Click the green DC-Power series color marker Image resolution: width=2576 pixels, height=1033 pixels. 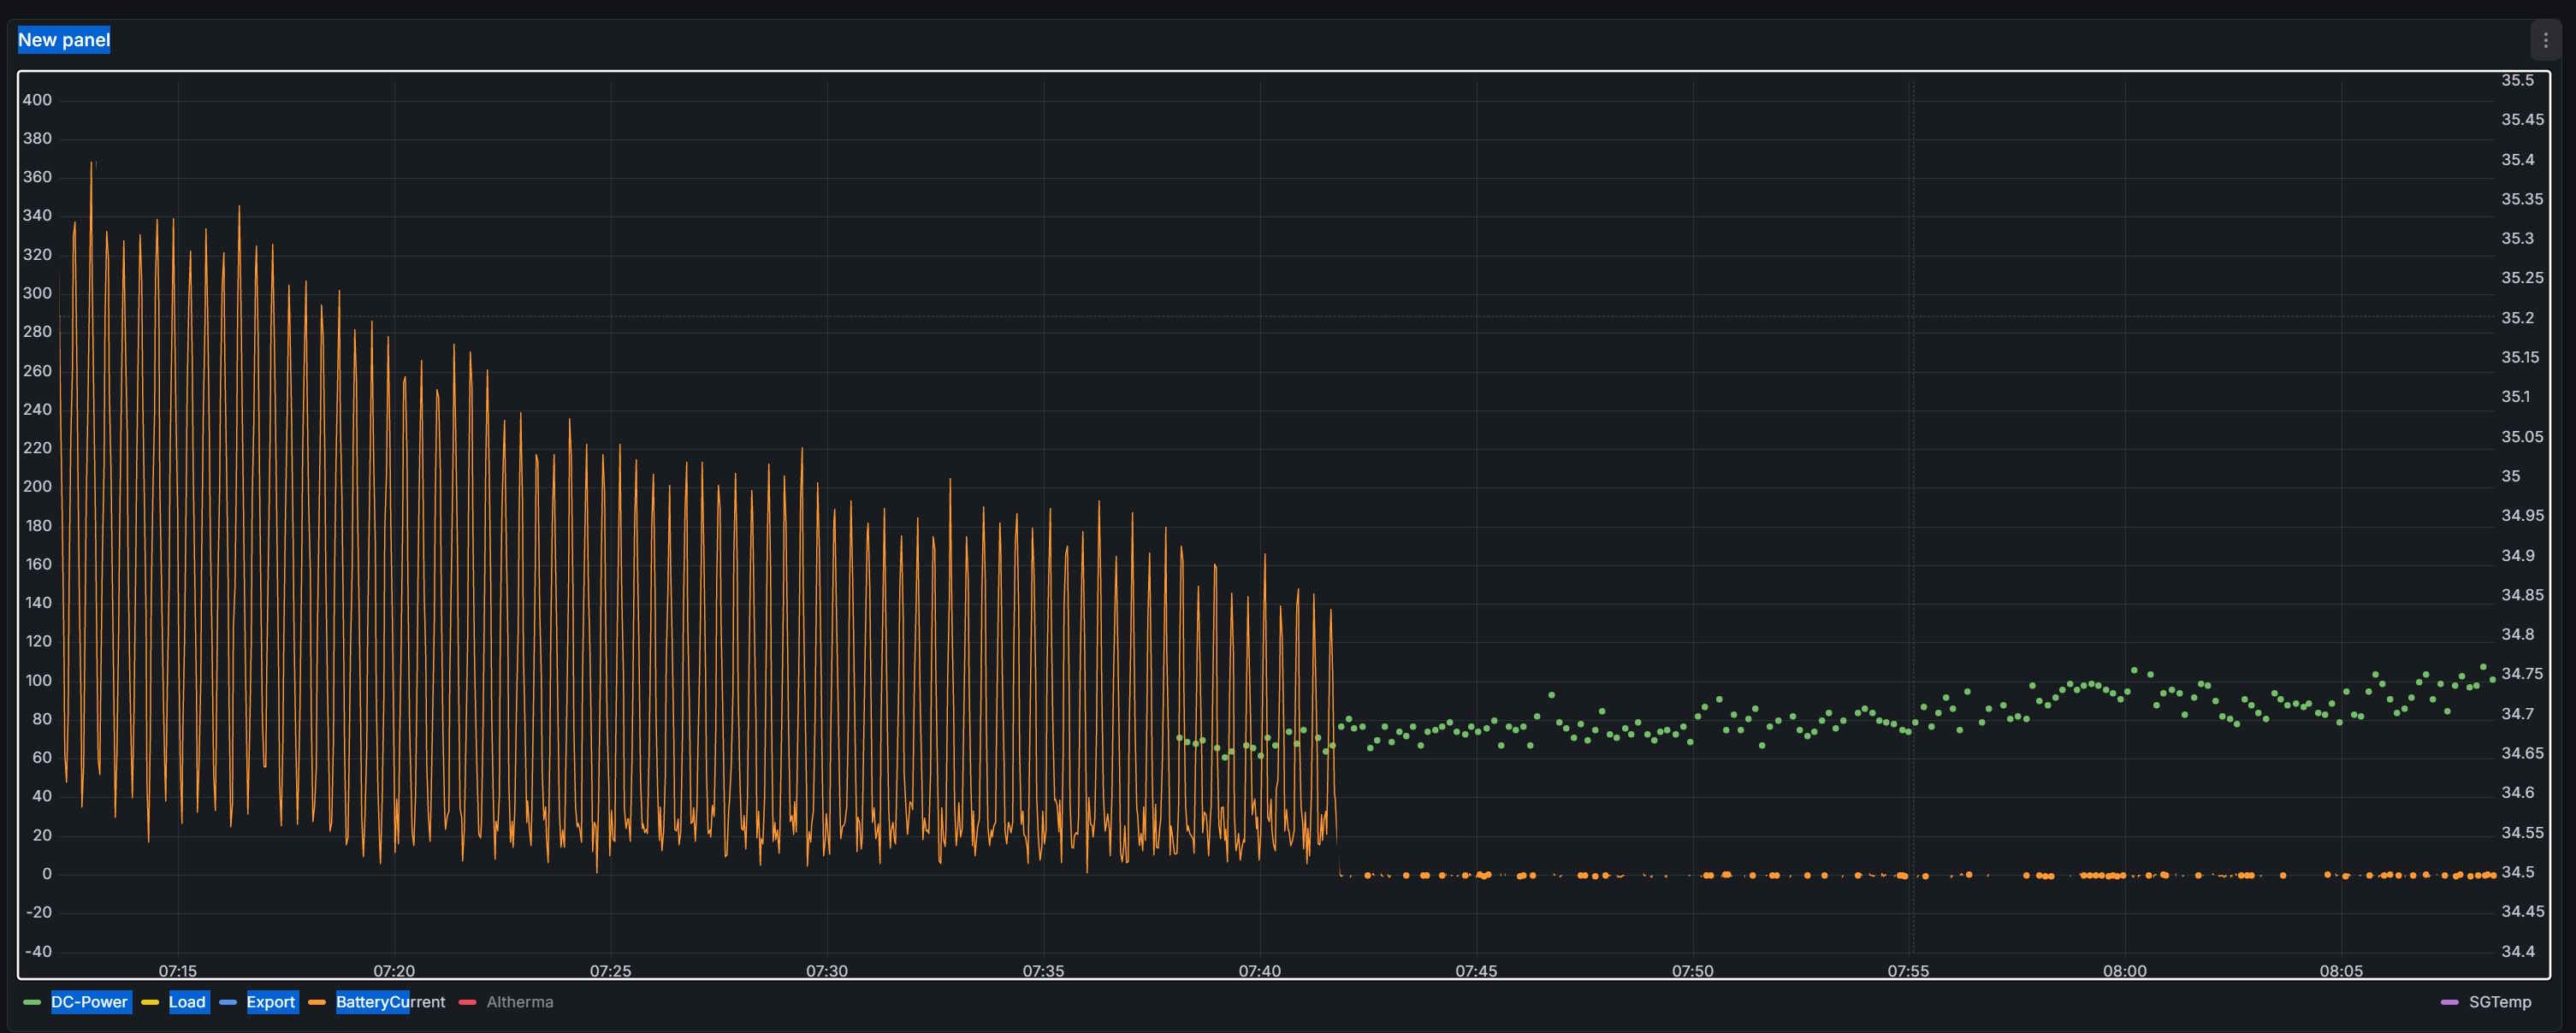tap(32, 1002)
